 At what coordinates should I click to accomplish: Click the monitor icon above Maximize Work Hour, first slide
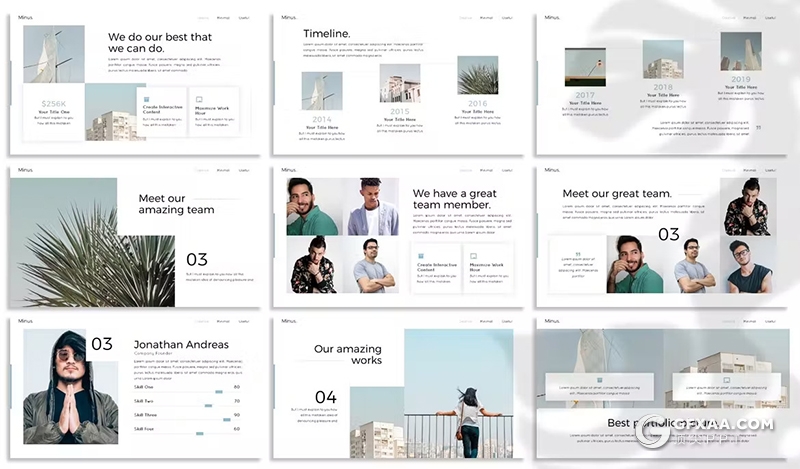coord(198,100)
